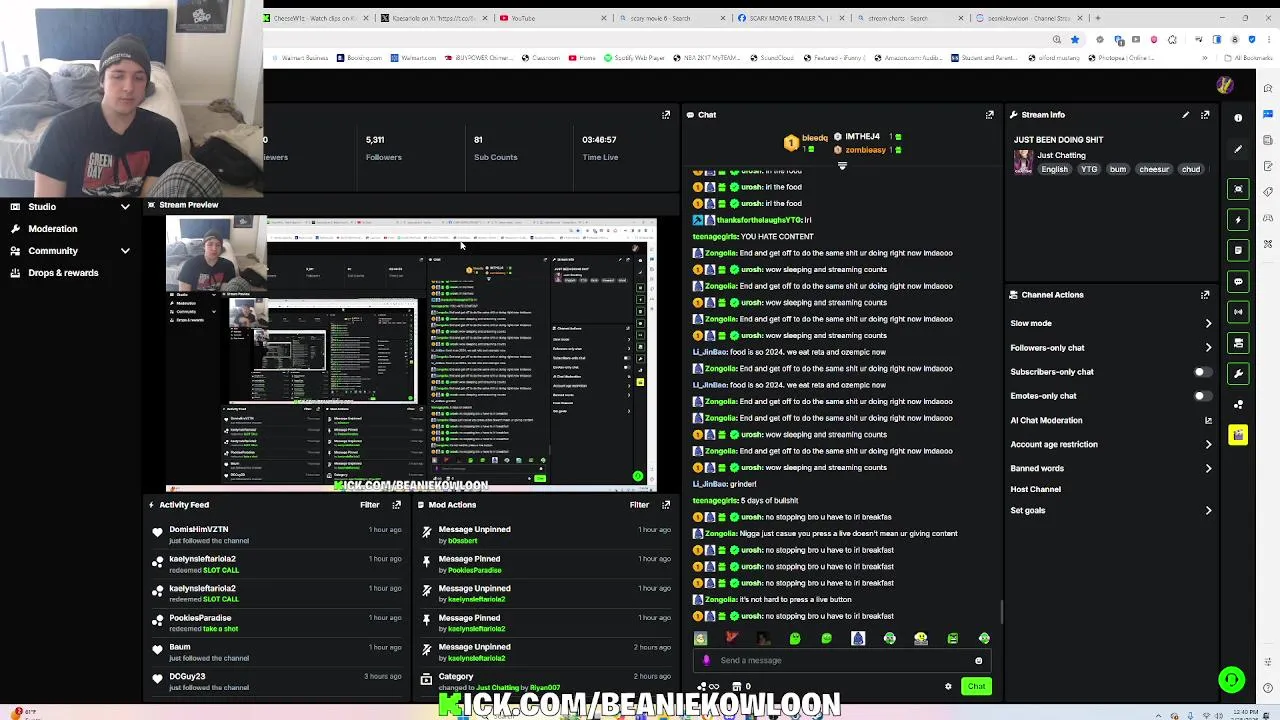Bookmark this page with the star icon
The height and width of the screenshot is (720, 1280).
click(1075, 40)
